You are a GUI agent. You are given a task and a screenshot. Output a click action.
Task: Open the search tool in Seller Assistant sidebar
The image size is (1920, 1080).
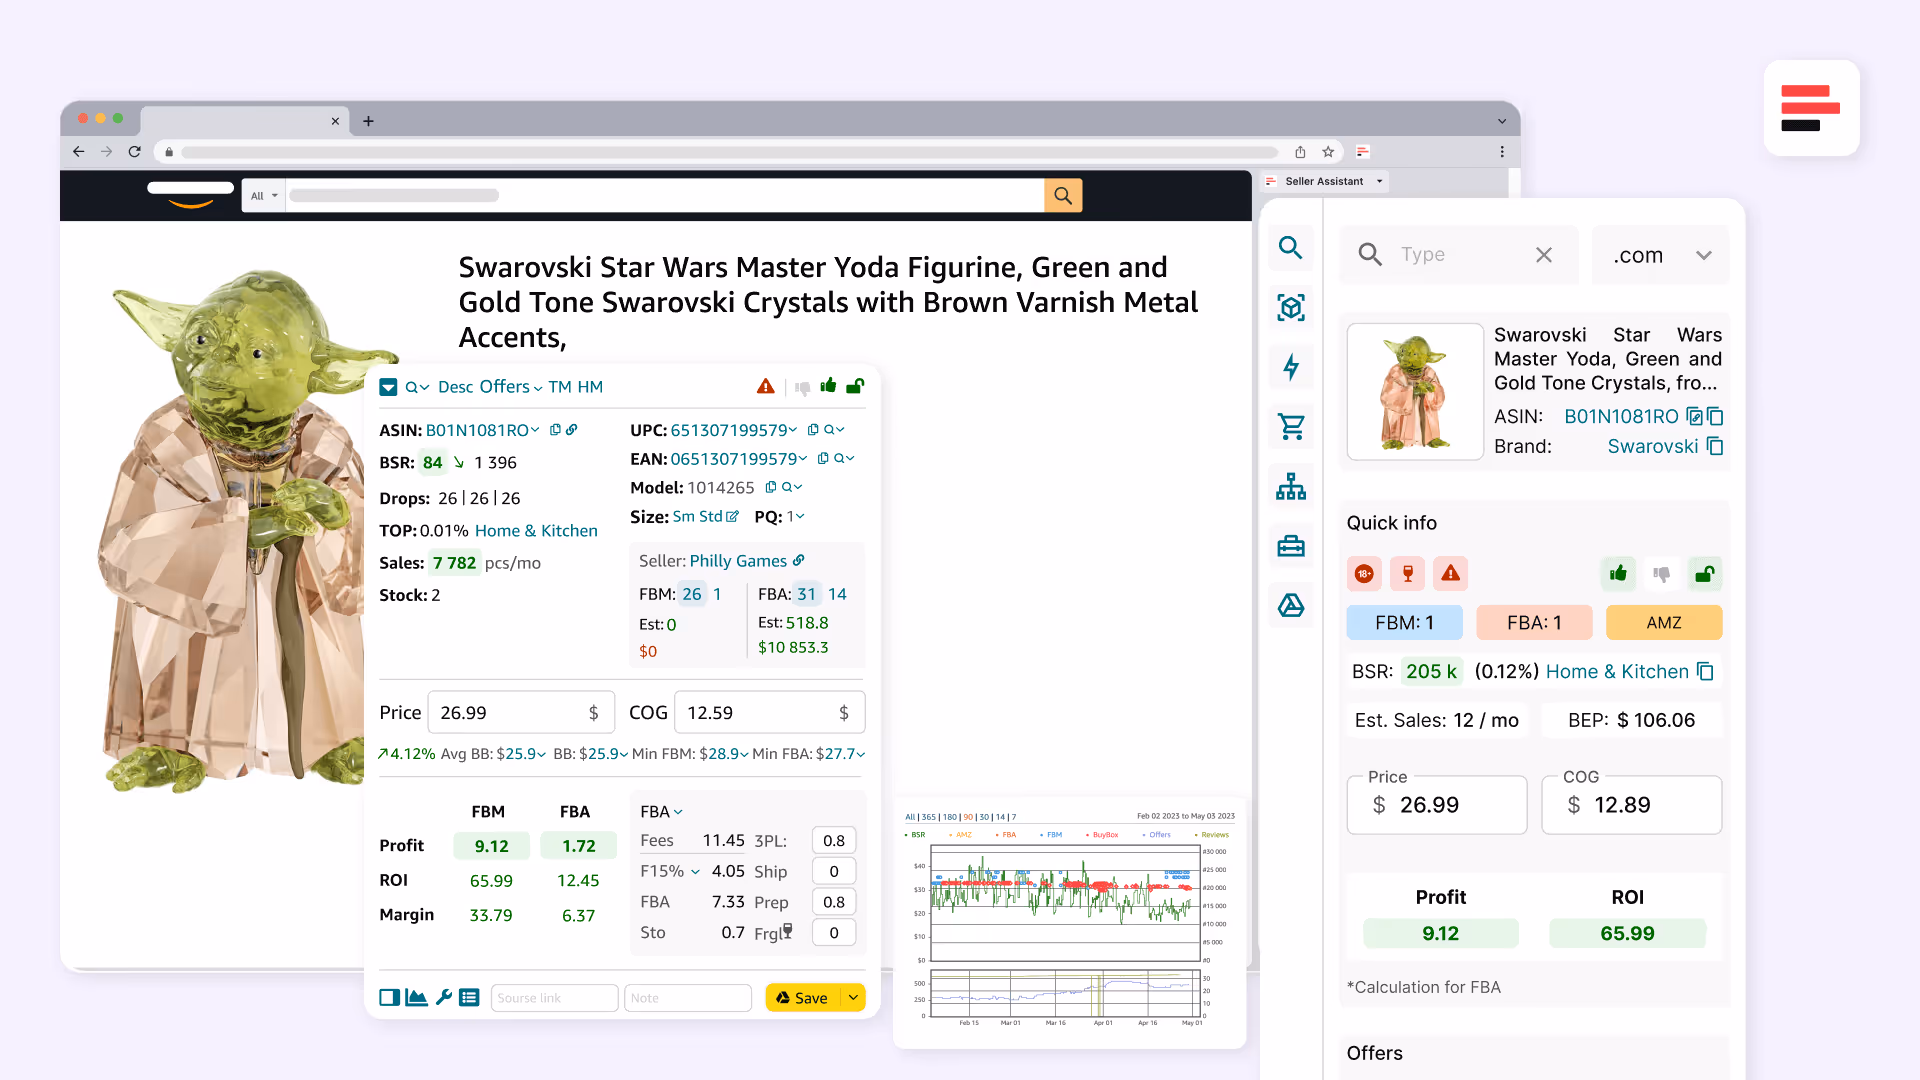tap(1291, 248)
